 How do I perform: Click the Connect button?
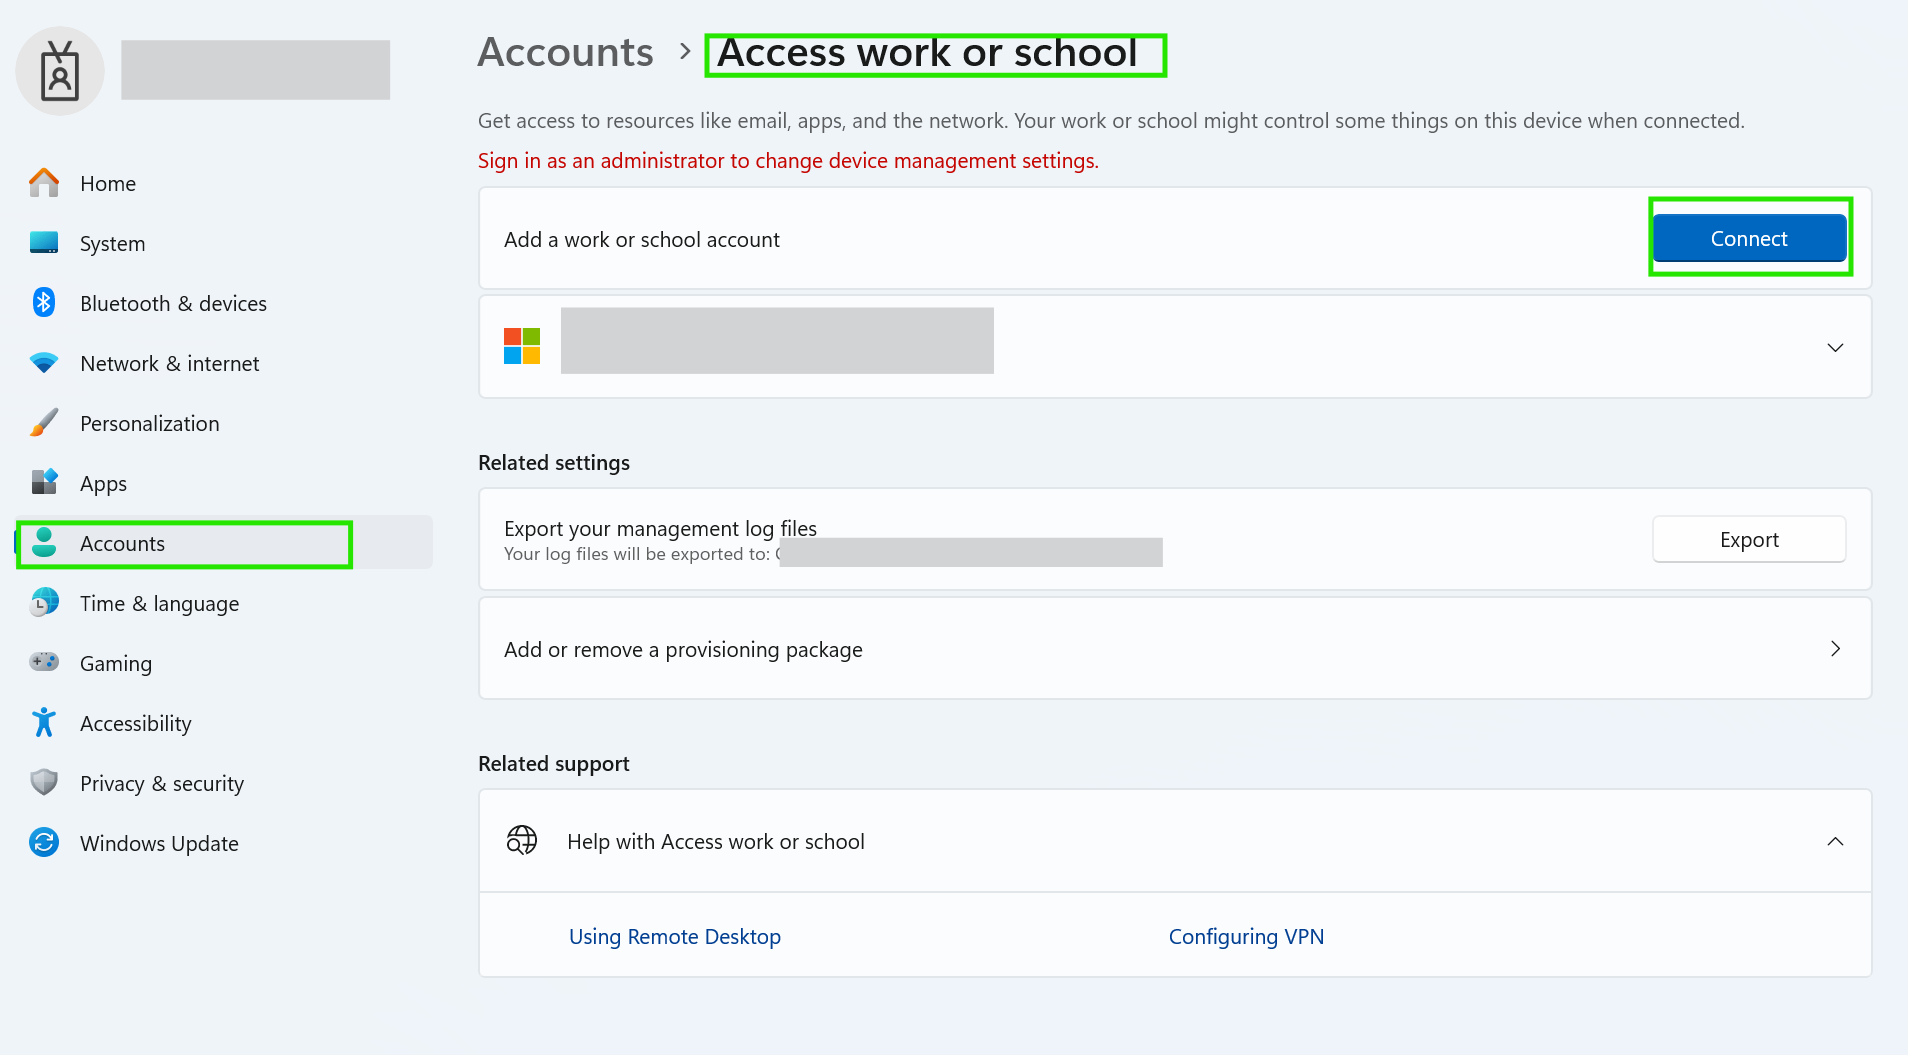tap(1748, 238)
